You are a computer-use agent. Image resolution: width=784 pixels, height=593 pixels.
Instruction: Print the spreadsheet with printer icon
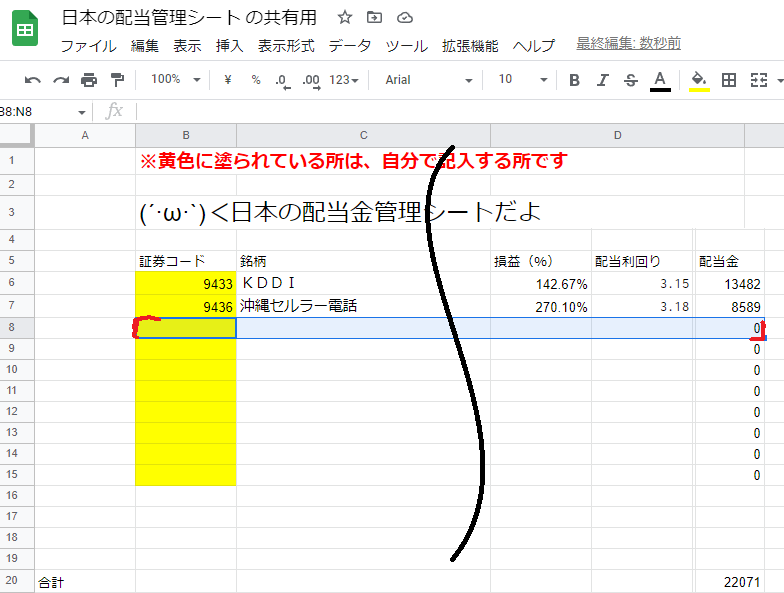point(89,80)
